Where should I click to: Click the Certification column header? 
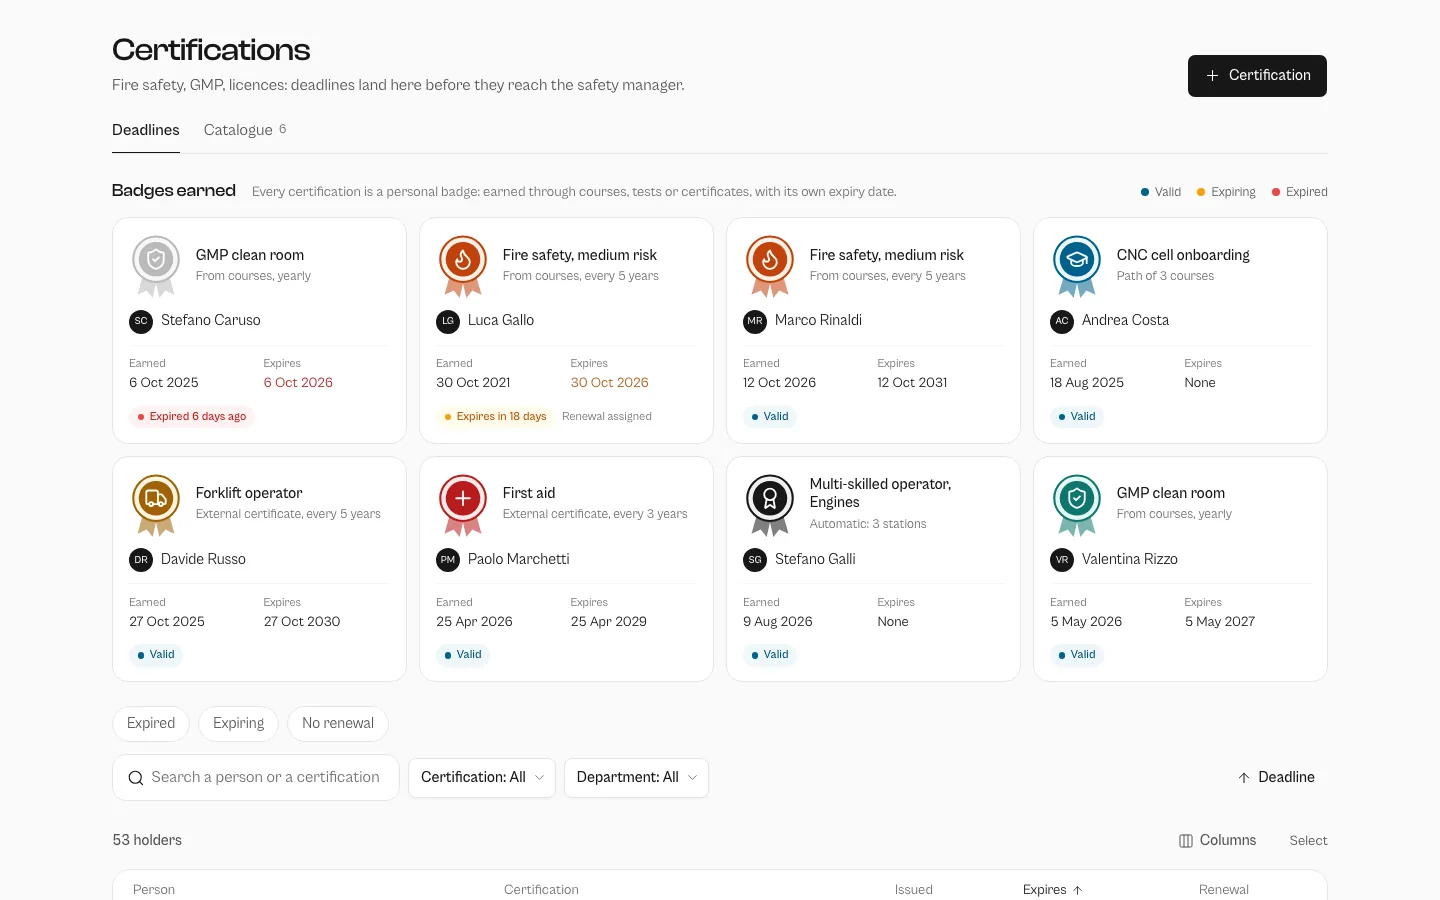(541, 890)
